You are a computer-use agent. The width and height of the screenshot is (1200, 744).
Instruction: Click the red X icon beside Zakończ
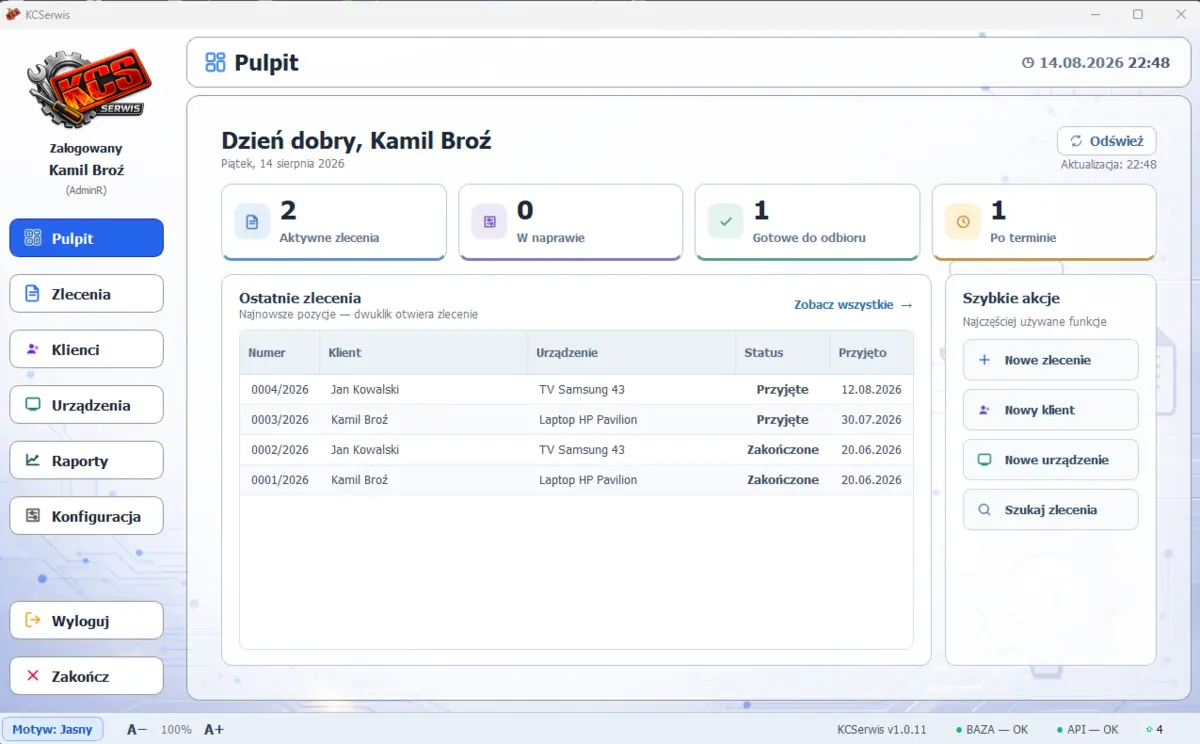point(32,676)
